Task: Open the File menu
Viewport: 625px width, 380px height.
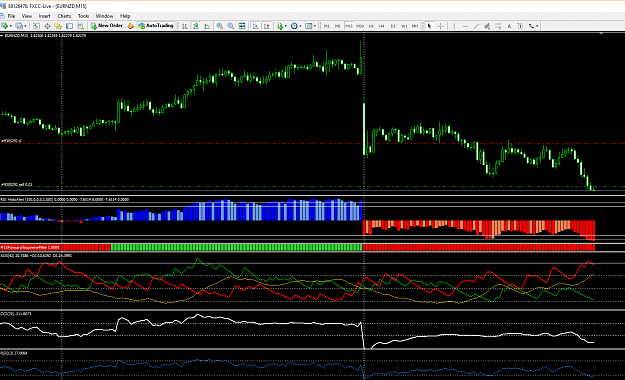Action: pyautogui.click(x=11, y=16)
